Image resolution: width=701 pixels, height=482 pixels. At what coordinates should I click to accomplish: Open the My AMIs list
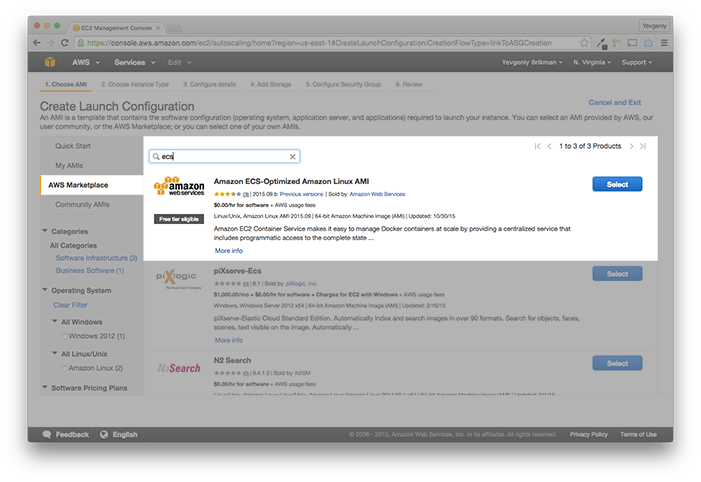point(92,165)
